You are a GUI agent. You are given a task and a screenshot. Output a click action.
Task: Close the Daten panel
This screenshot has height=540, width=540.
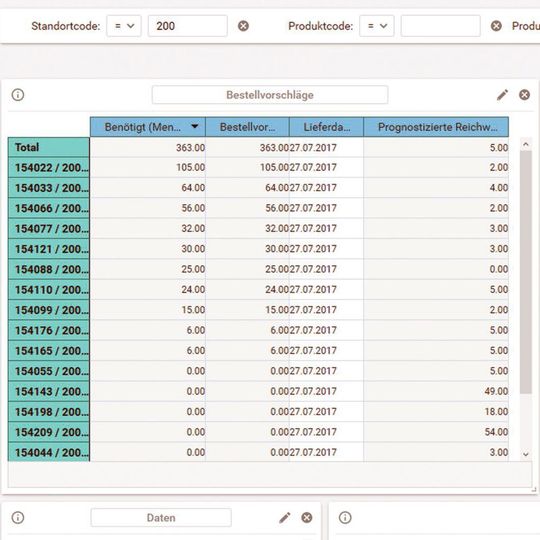click(x=307, y=517)
